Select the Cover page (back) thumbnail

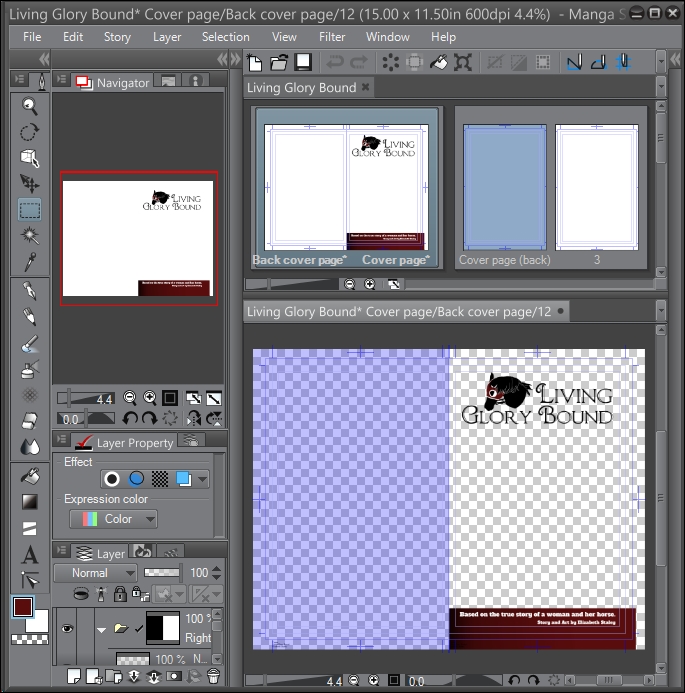(505, 187)
